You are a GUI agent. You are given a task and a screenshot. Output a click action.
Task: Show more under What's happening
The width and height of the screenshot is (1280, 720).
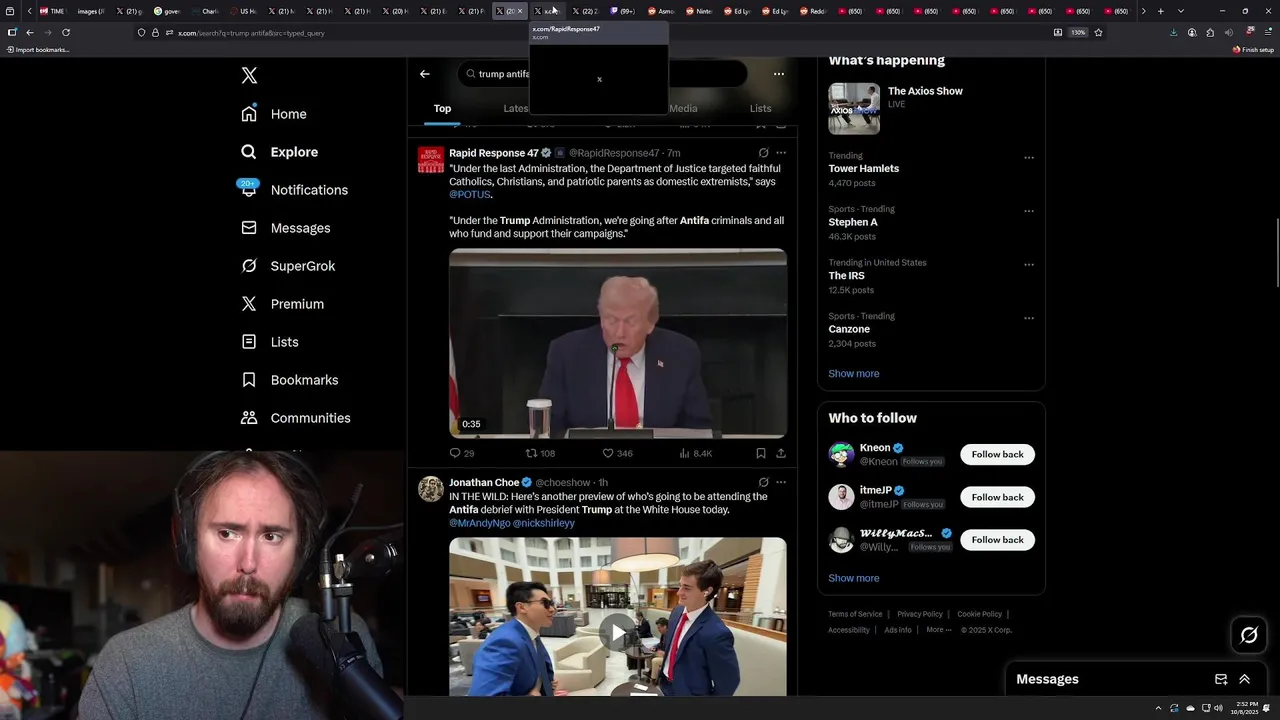[x=854, y=373]
